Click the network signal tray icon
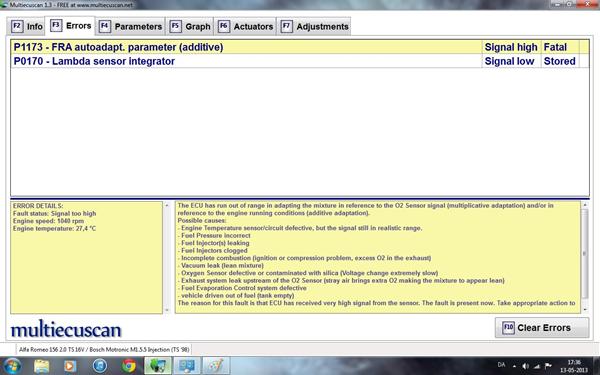The image size is (600, 375). 536,366
